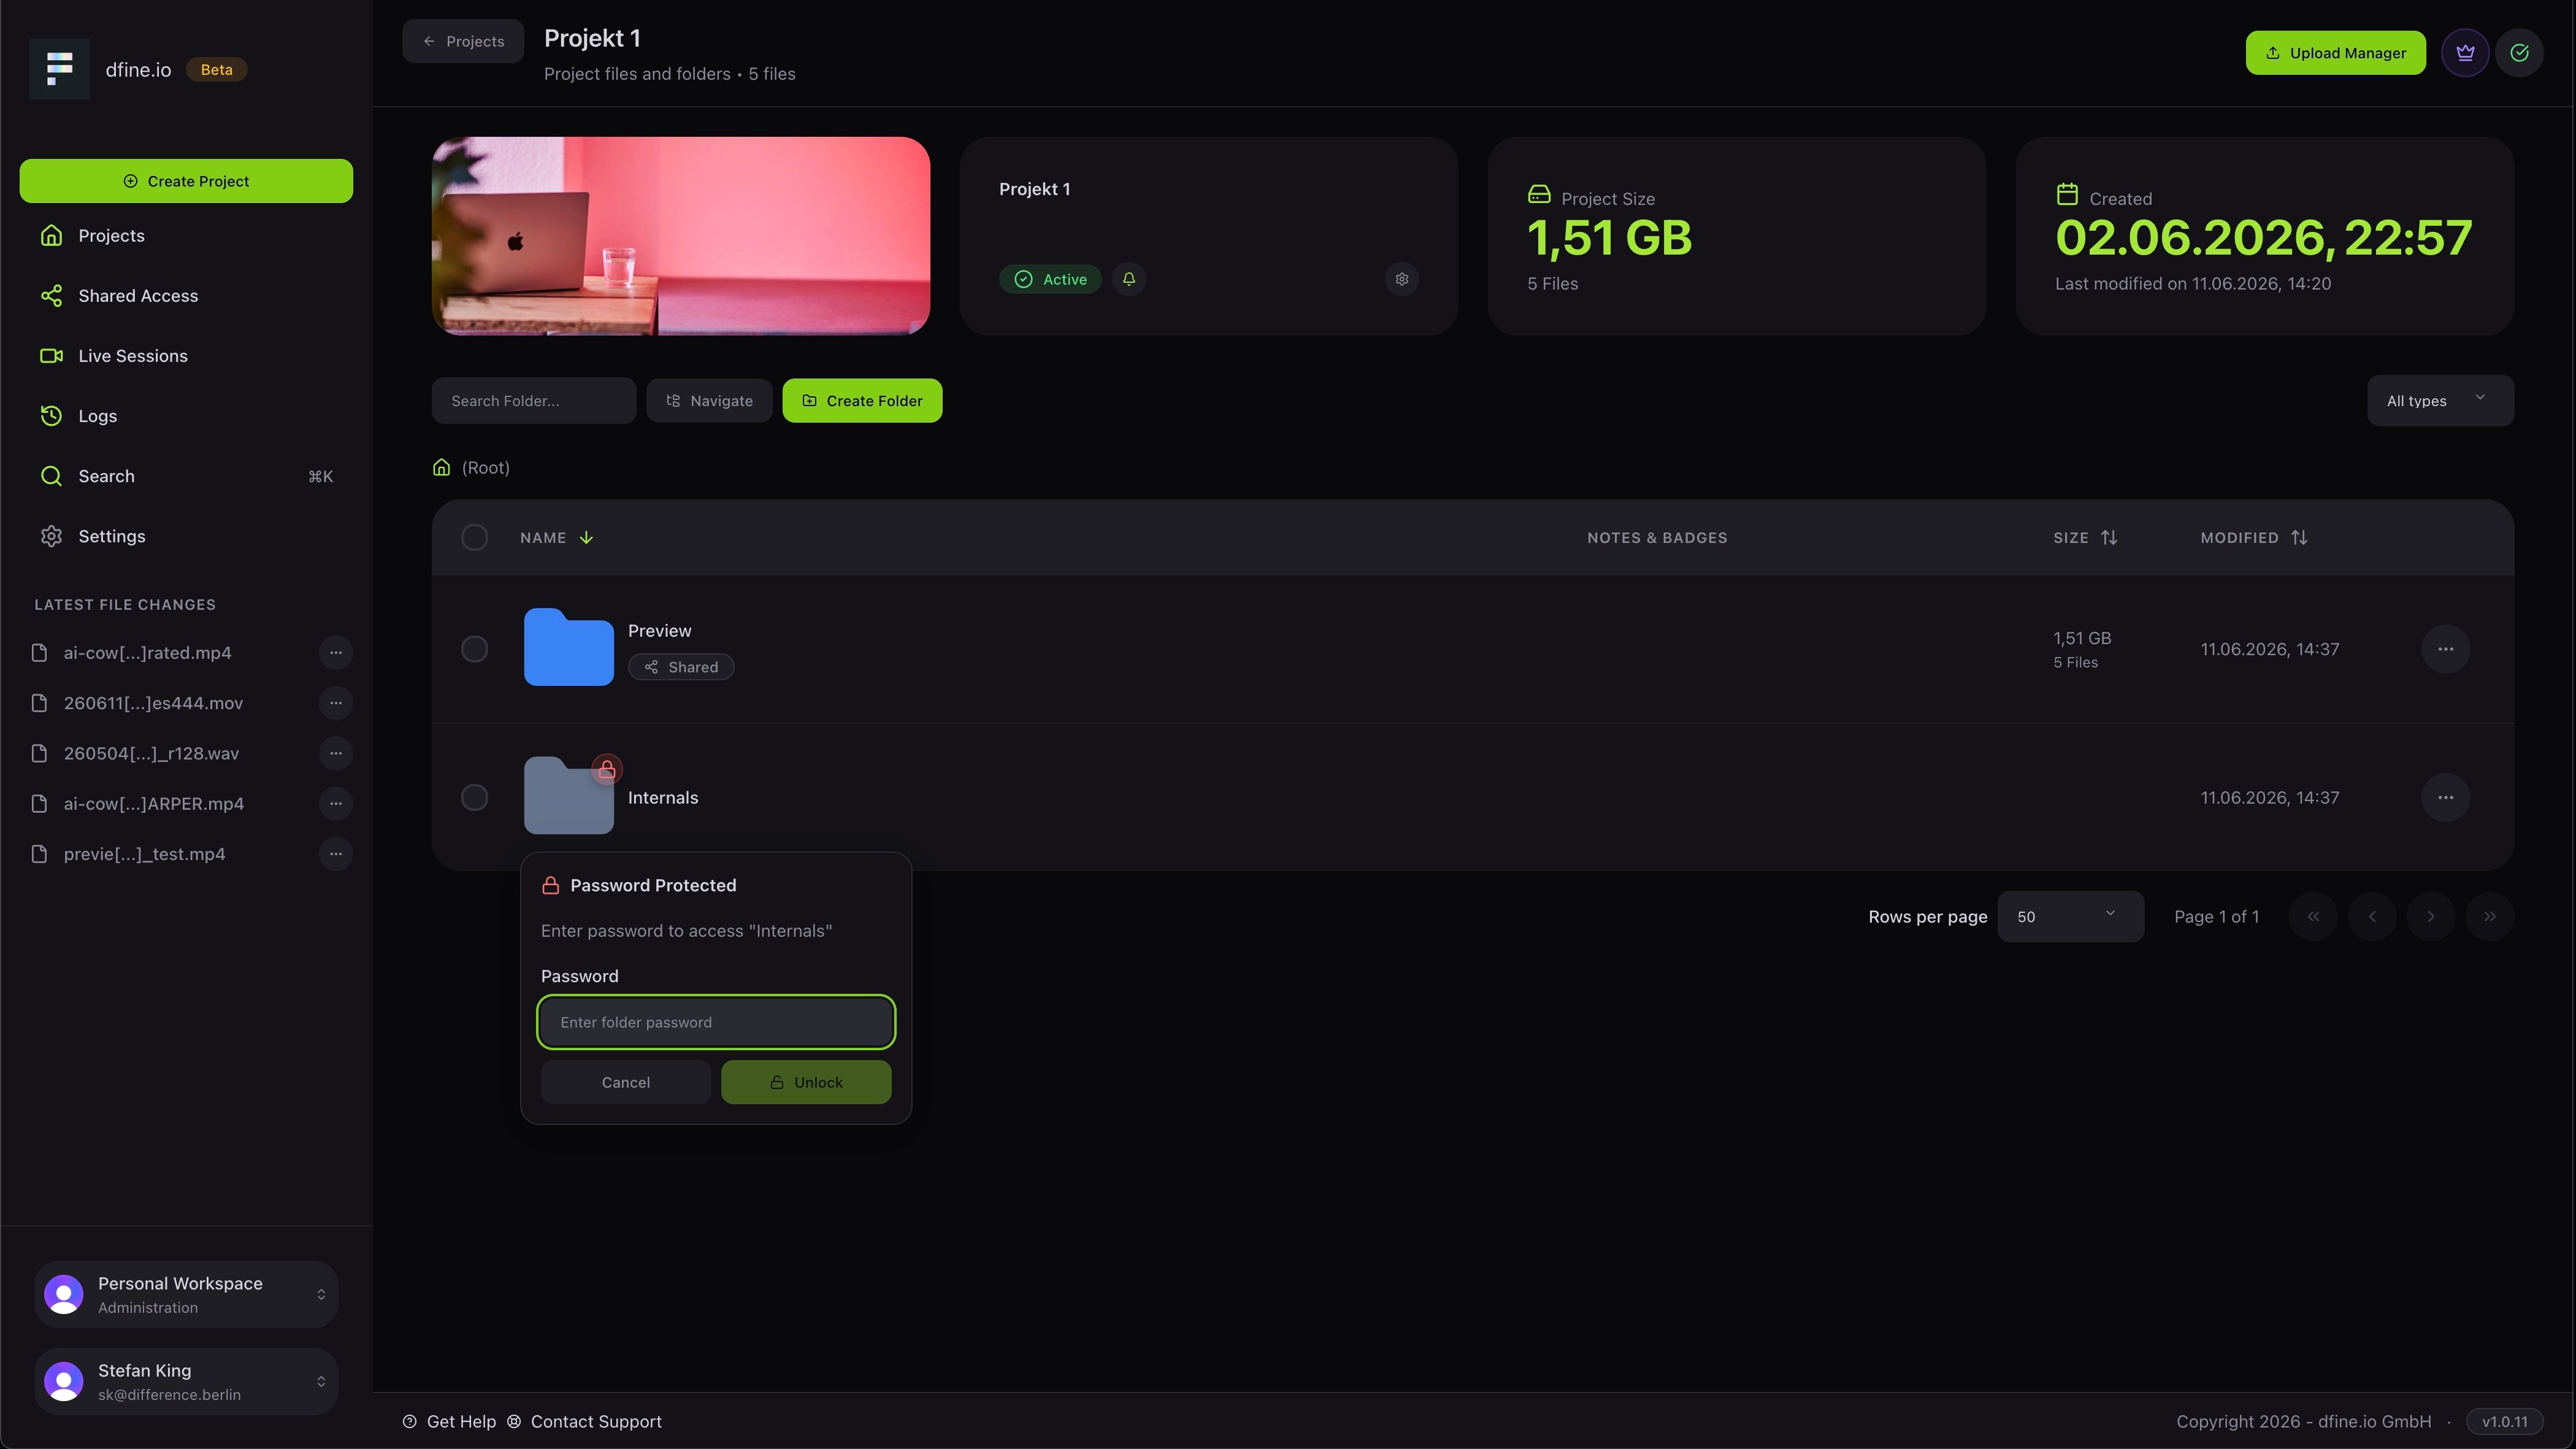Click the notification bell icon beside Active
Viewport: 2576px width, 1449px height.
coord(1128,279)
